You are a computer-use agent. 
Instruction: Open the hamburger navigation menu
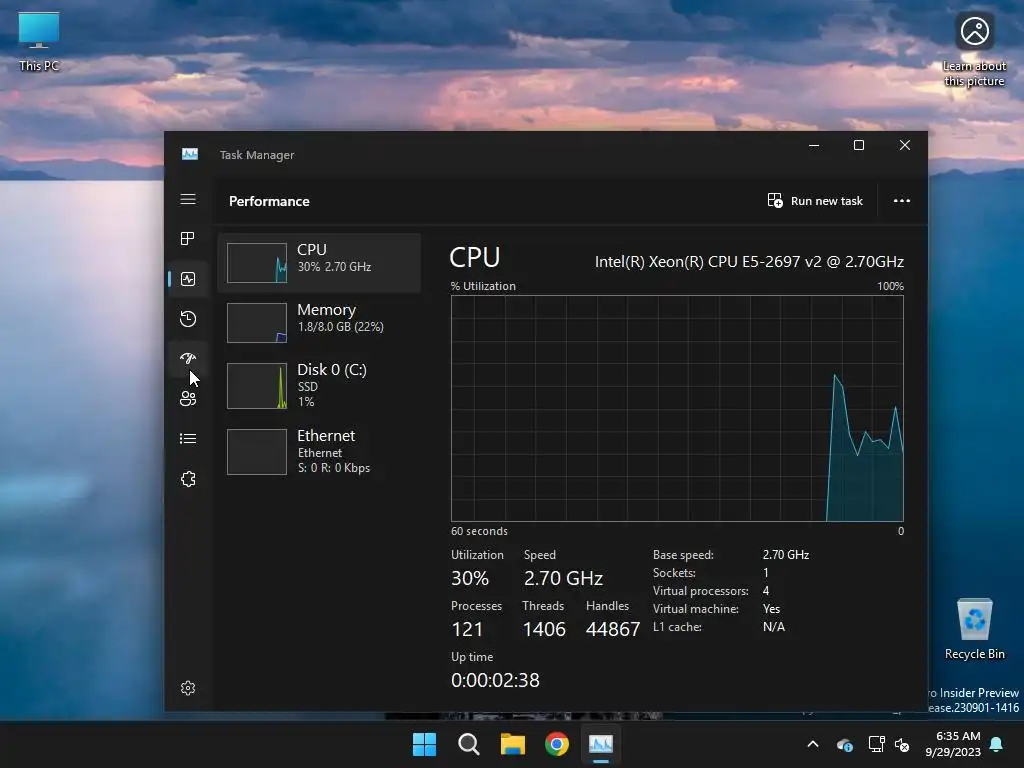click(x=188, y=199)
